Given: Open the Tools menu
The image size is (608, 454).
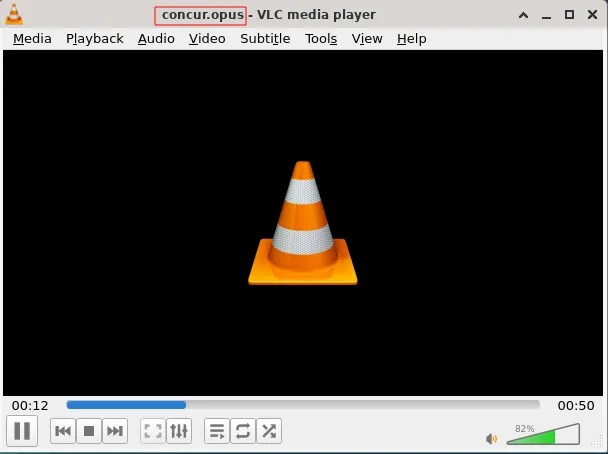Looking at the screenshot, I should click(321, 39).
